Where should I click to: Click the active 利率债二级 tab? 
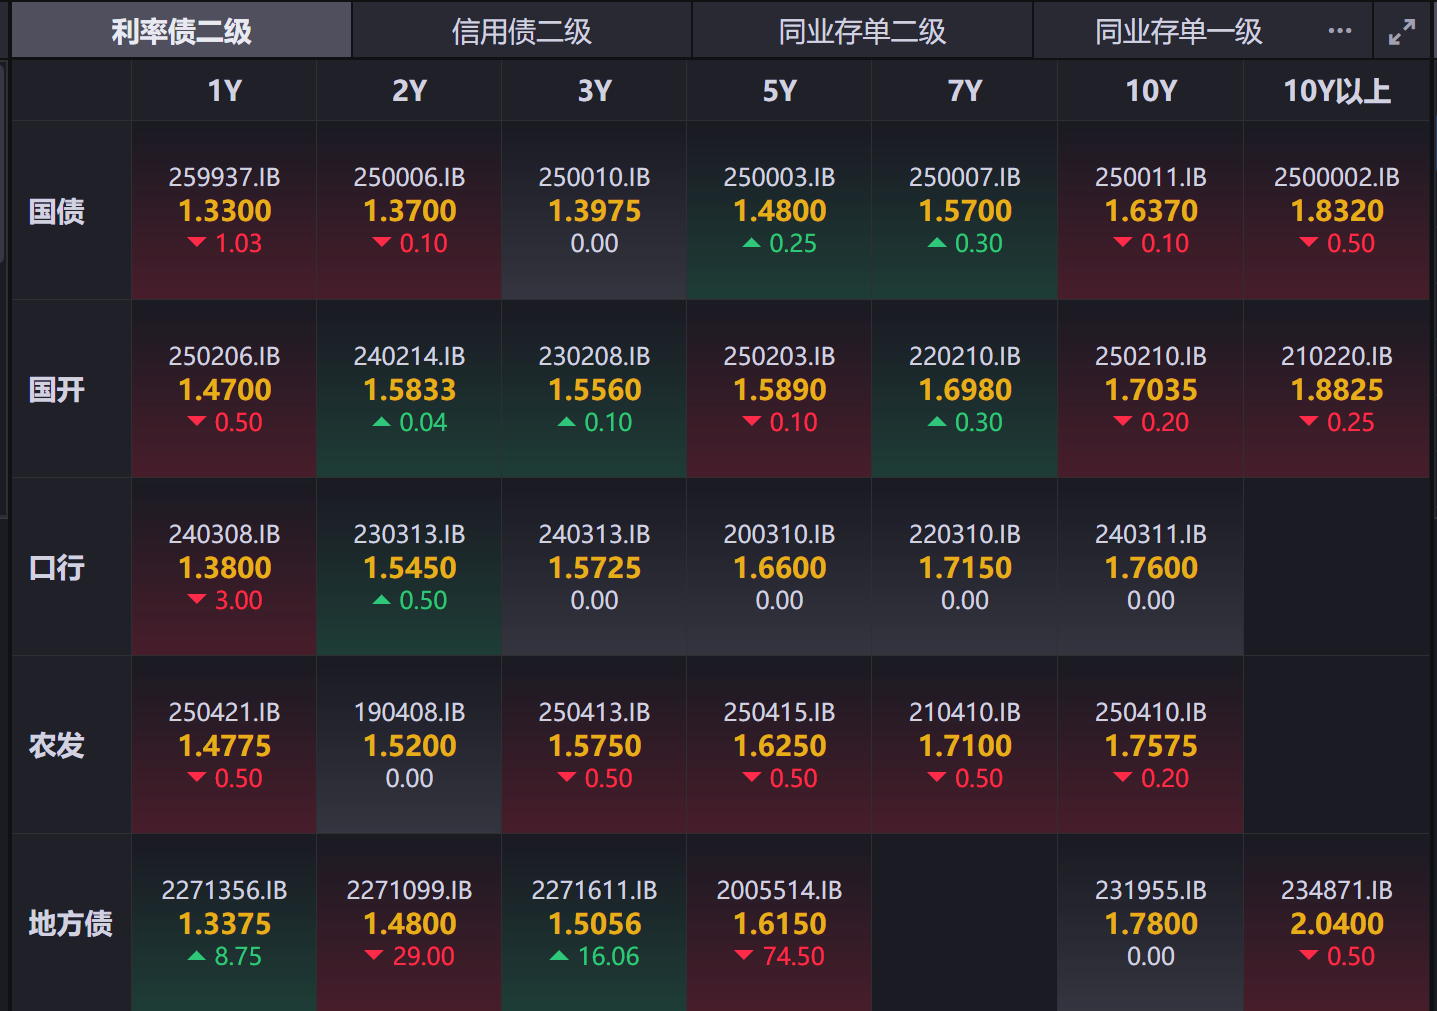tap(180, 30)
